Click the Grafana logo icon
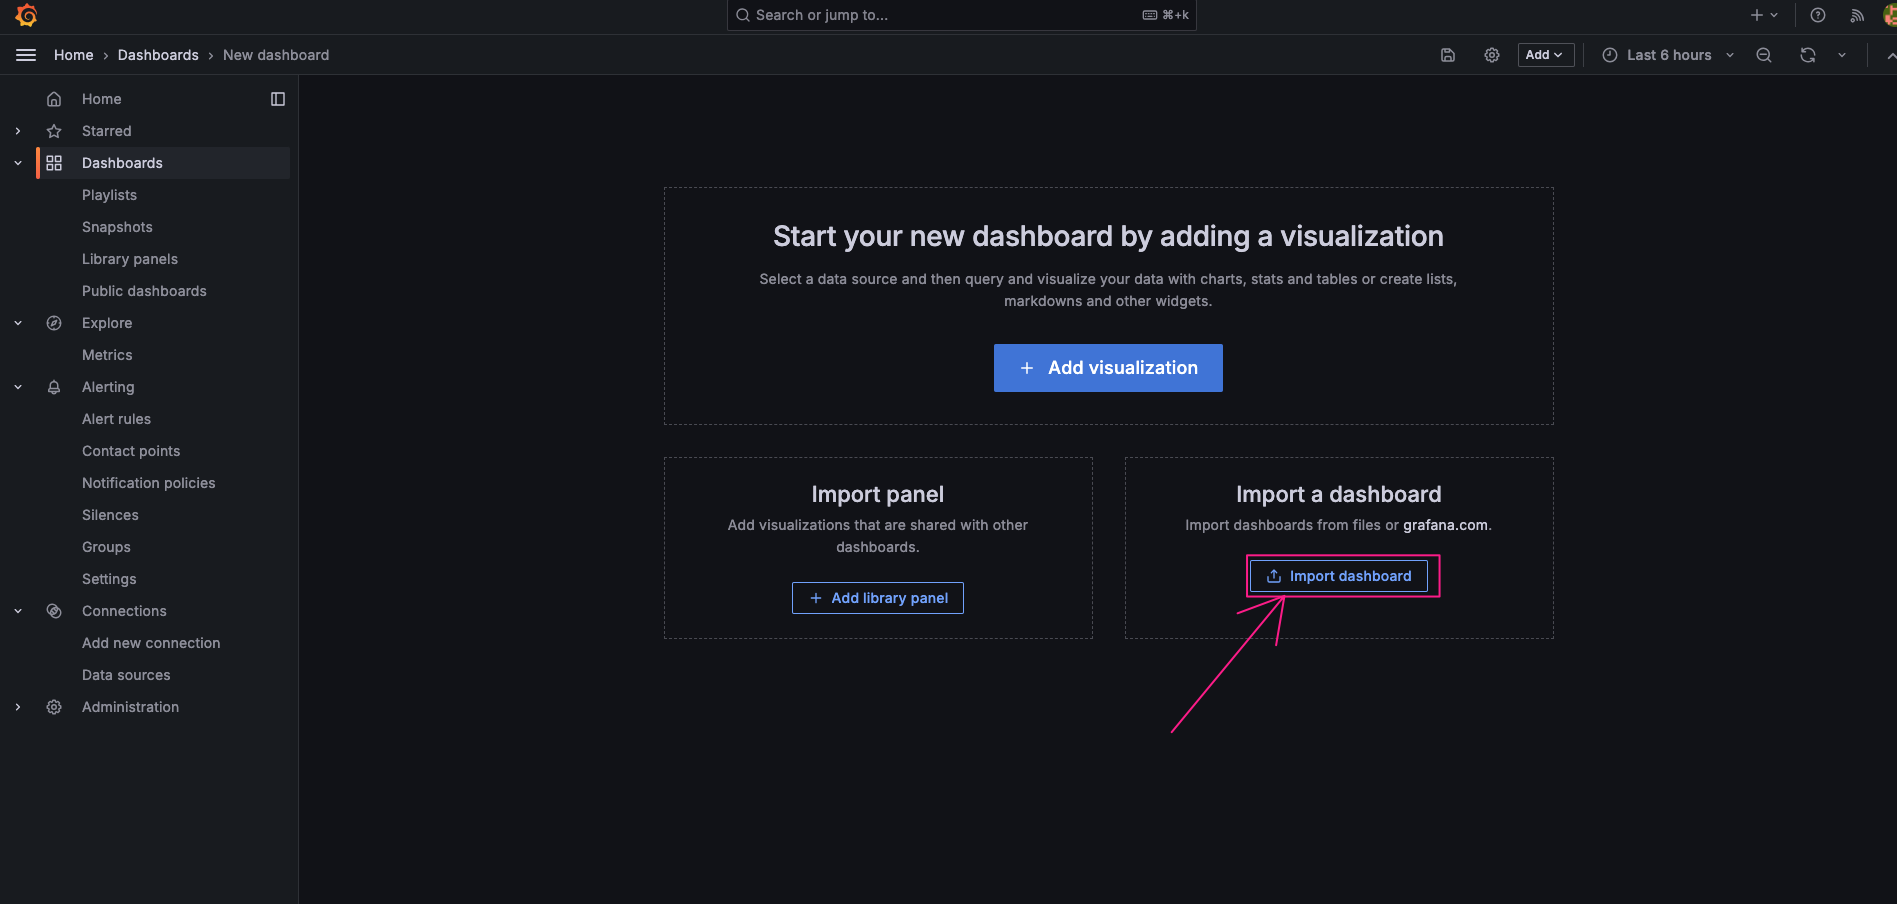The width and height of the screenshot is (1897, 904). pyautogui.click(x=26, y=16)
